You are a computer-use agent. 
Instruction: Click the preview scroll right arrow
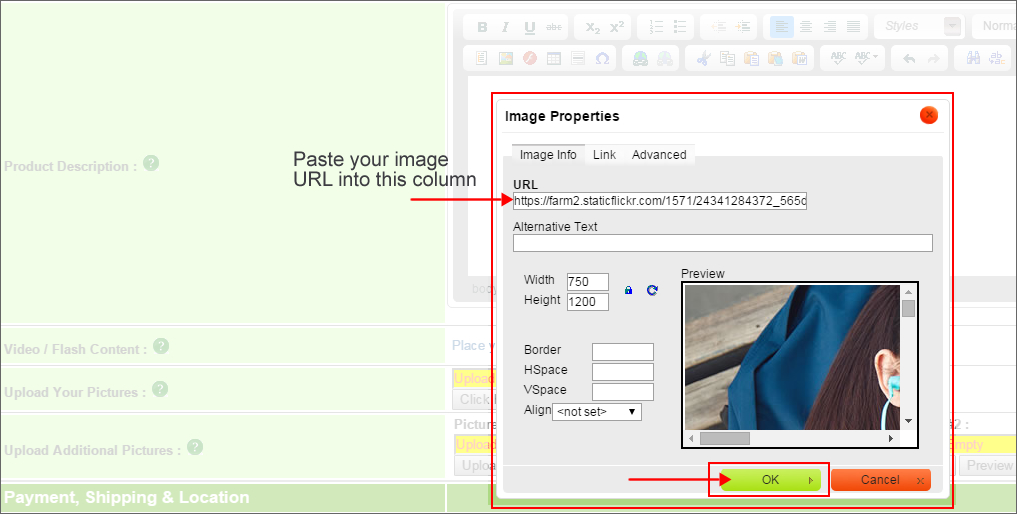pos(891,439)
